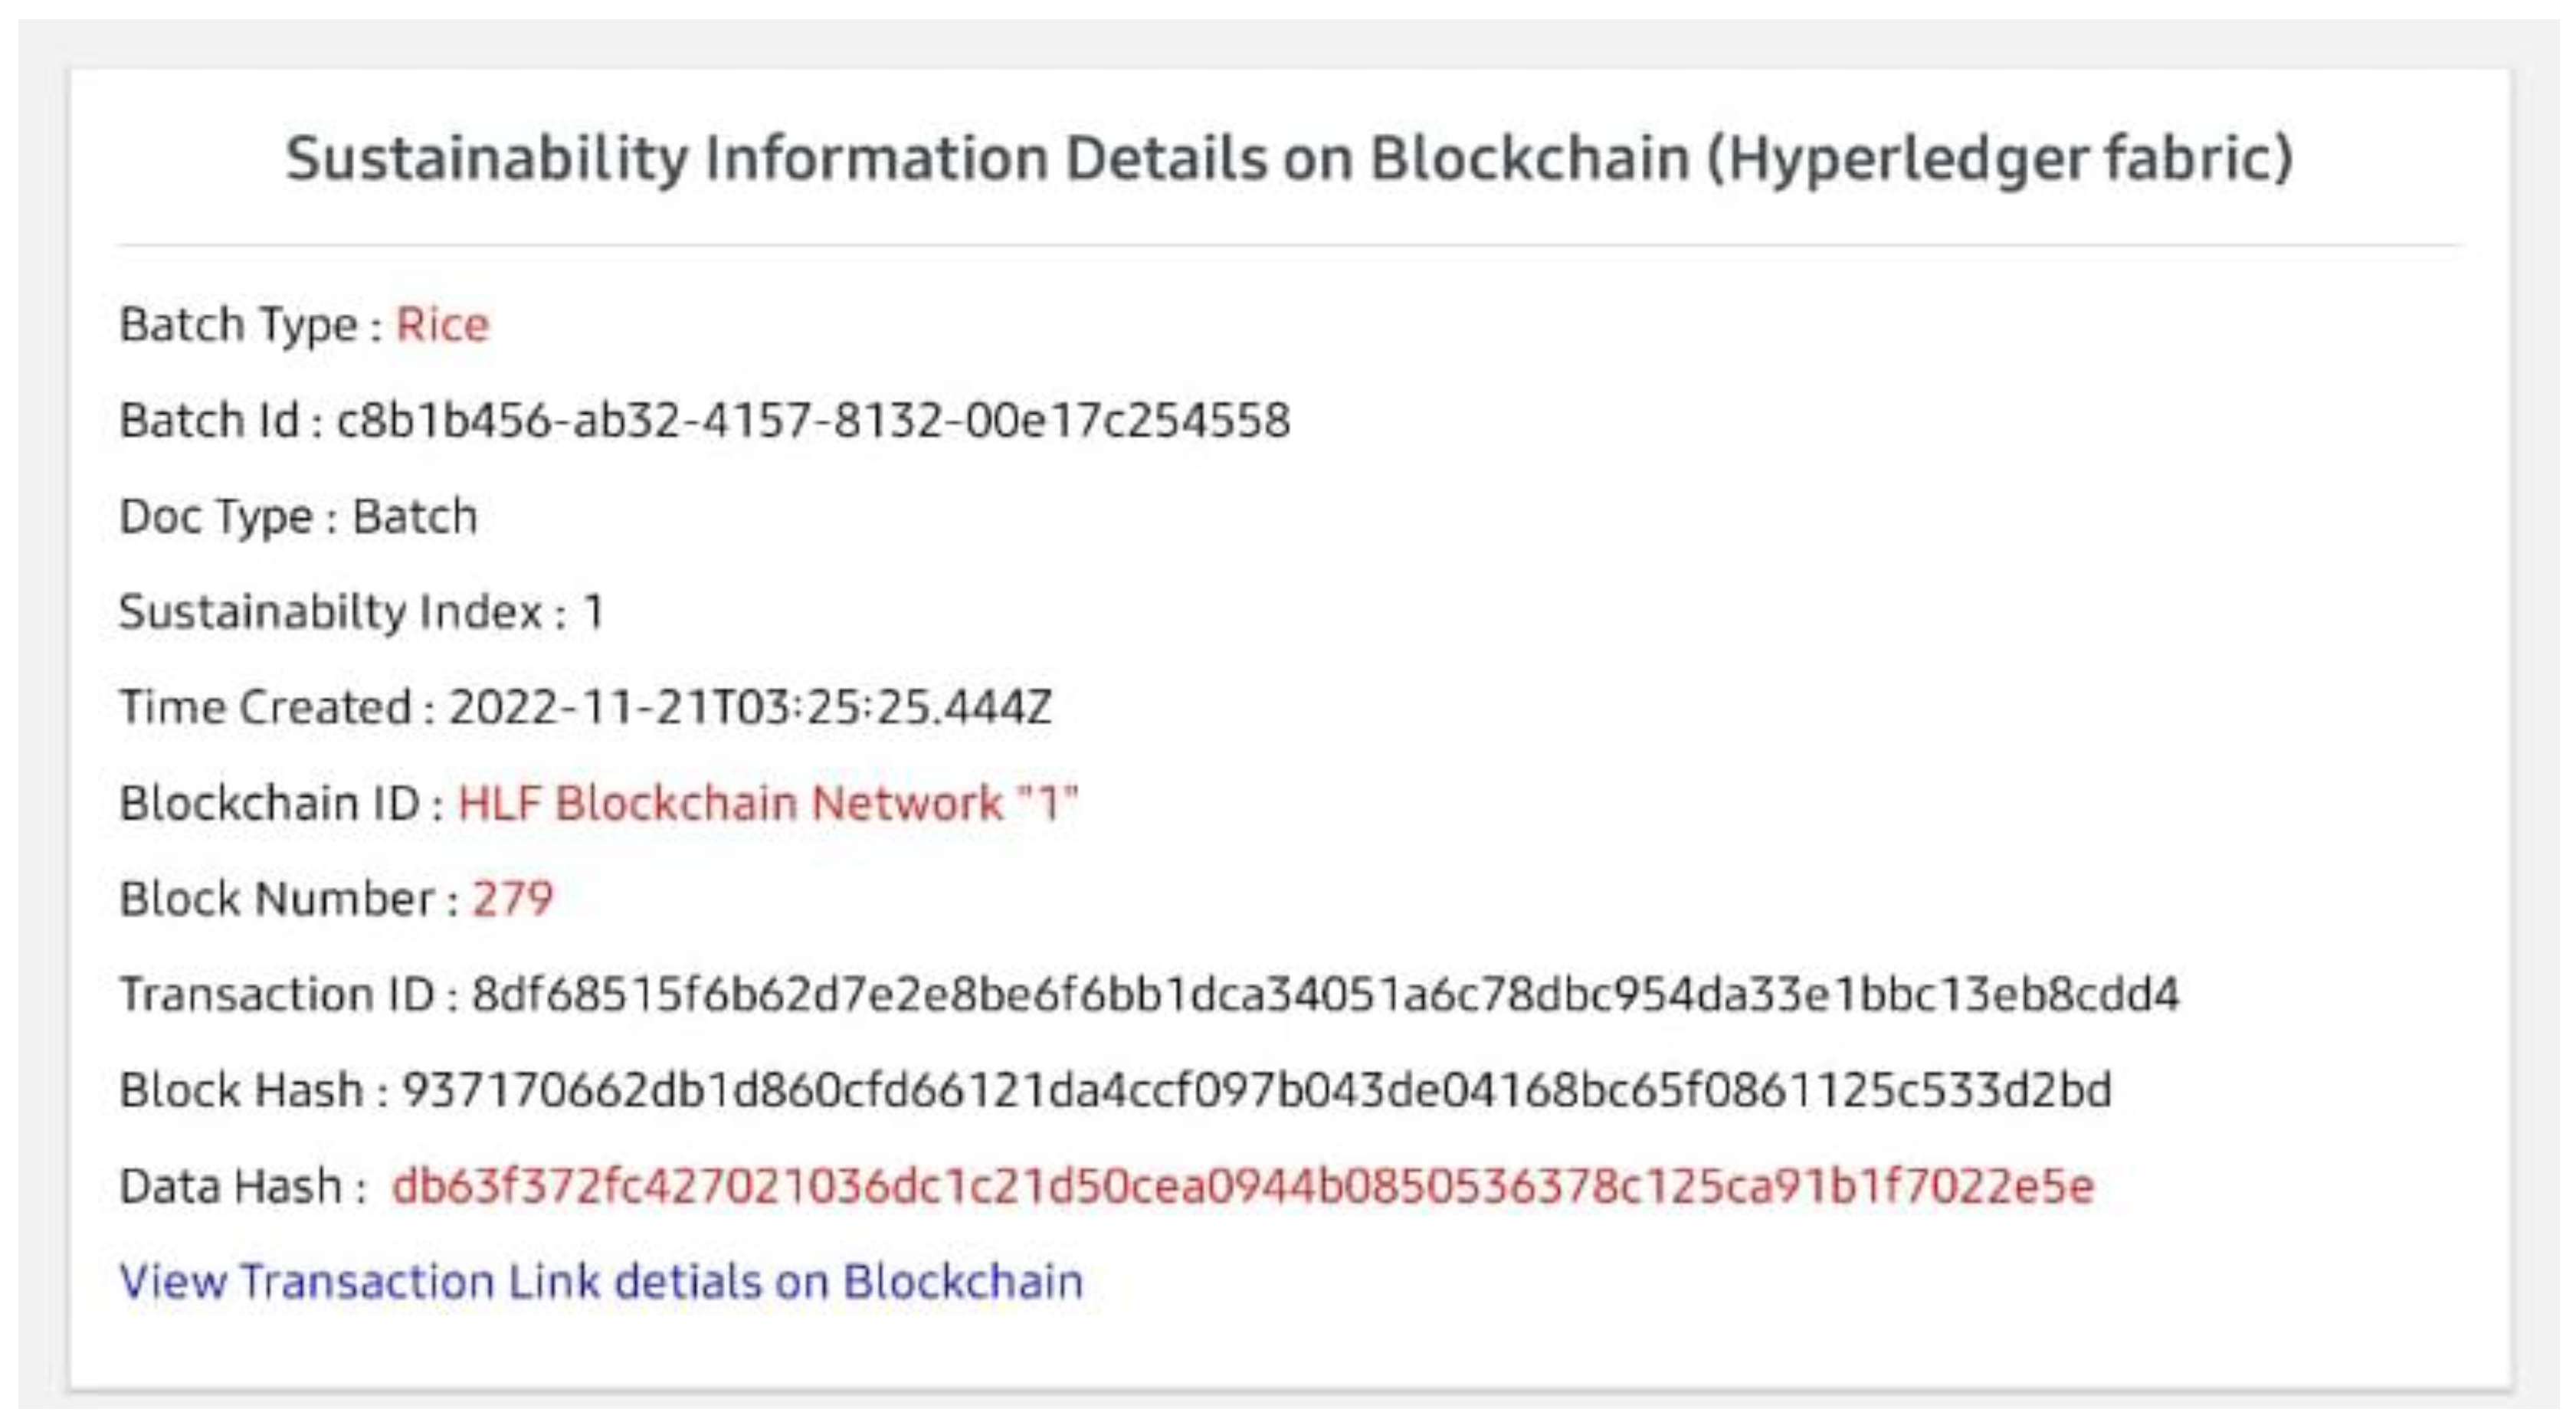
Task: Click the Time Created timestamp value
Action: (750, 707)
